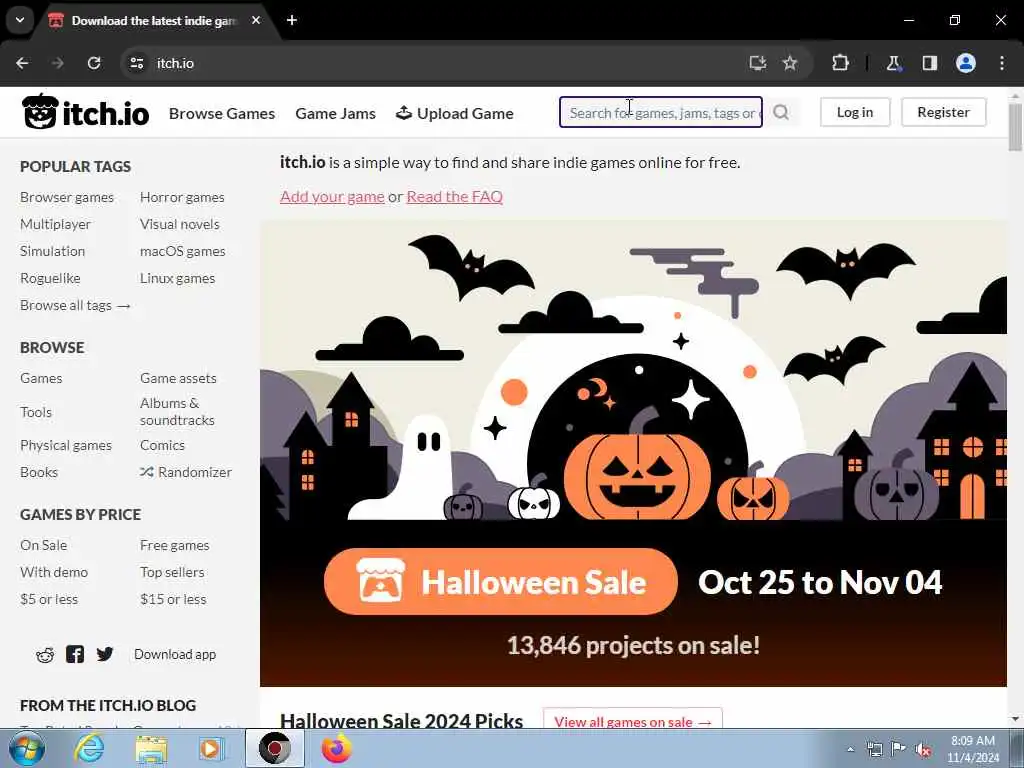Viewport: 1024px width, 768px height.
Task: Show Free games
Action: click(175, 545)
